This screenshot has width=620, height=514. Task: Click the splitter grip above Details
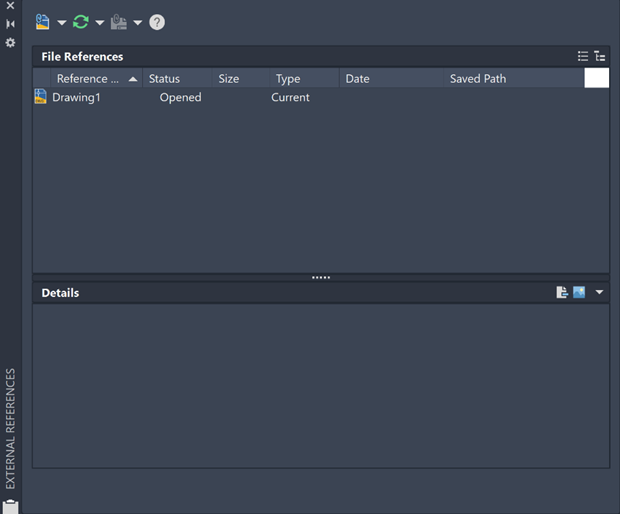(x=321, y=277)
